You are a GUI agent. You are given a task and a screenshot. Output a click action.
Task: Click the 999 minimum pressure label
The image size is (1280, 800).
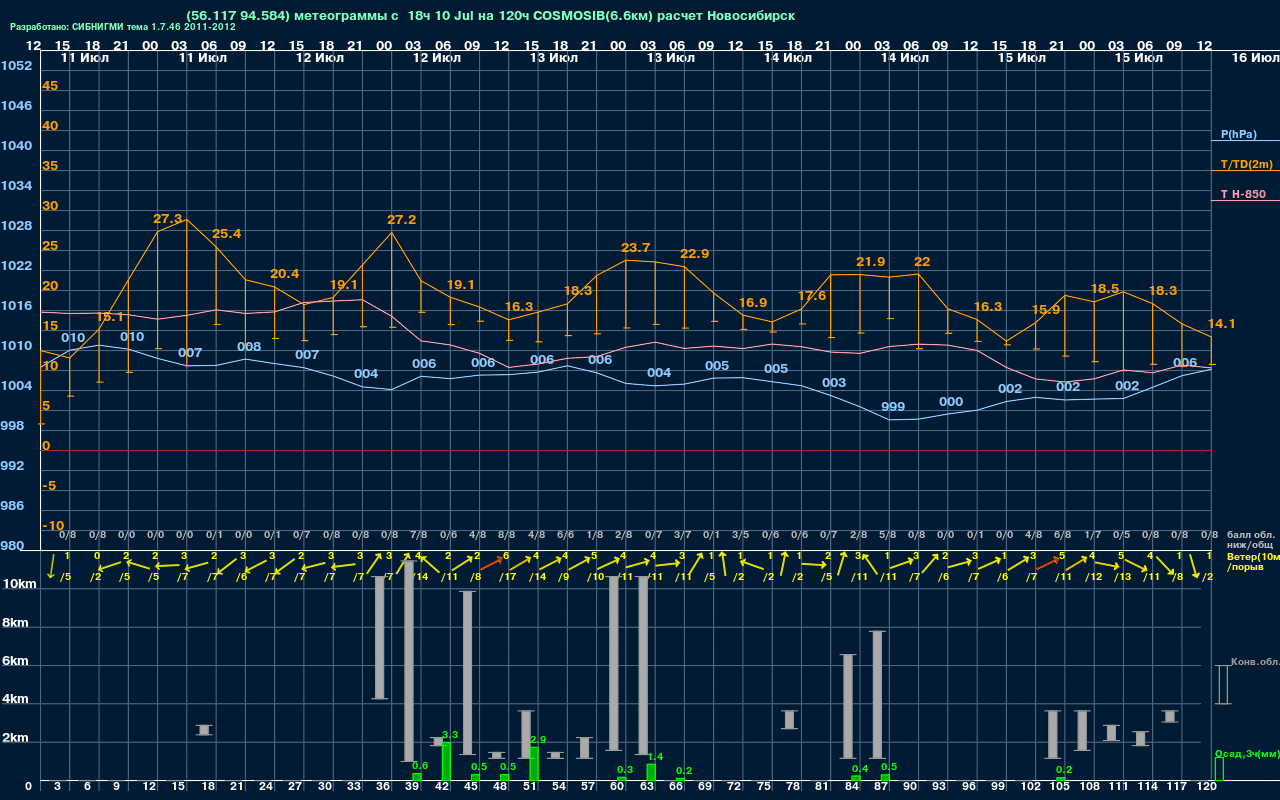pyautogui.click(x=892, y=407)
